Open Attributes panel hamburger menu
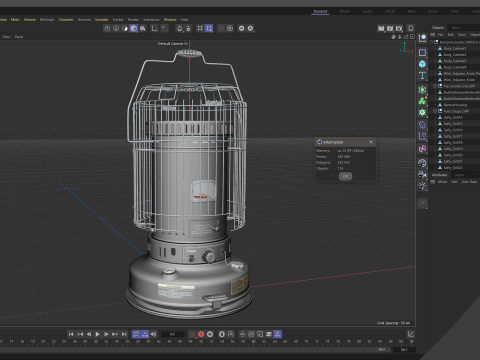The width and height of the screenshot is (480, 360). click(433, 182)
